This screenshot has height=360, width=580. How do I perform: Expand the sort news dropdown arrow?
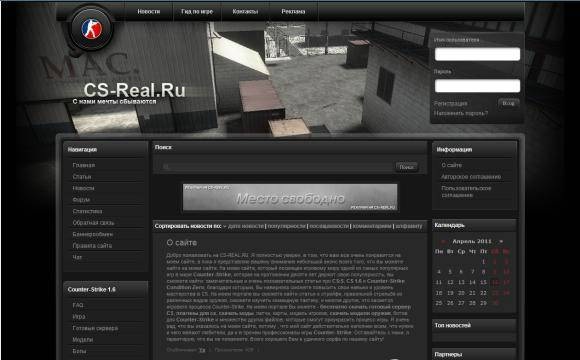click(x=225, y=226)
